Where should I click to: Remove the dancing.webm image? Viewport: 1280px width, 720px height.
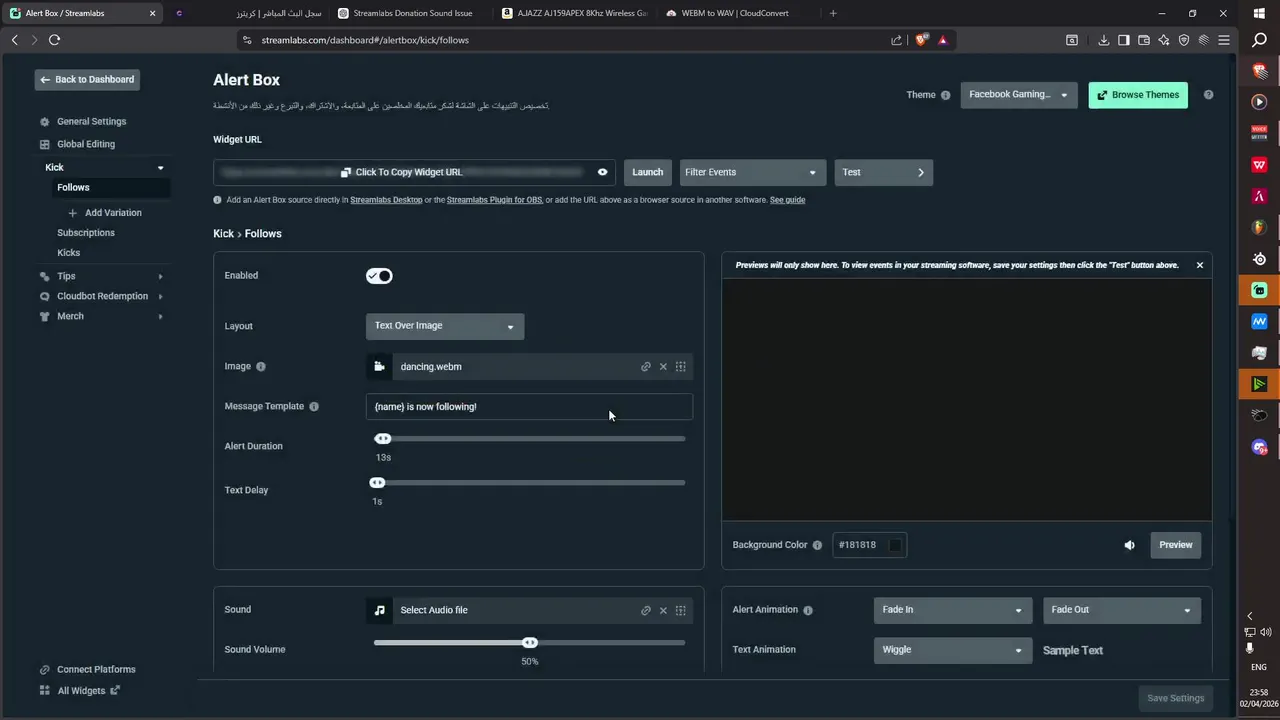(x=663, y=367)
